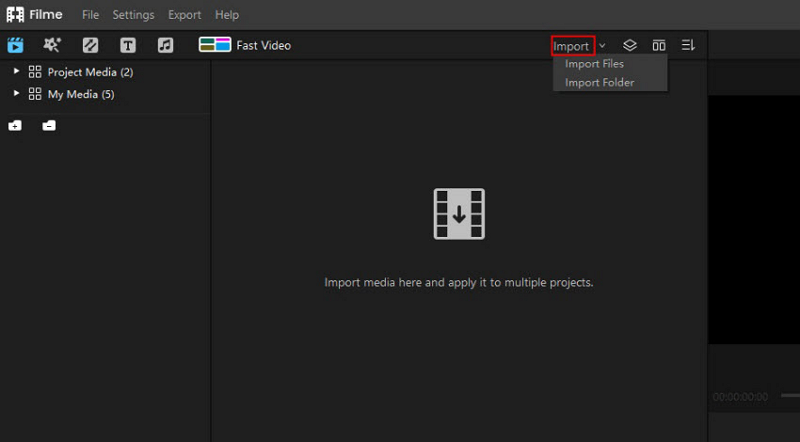This screenshot has width=800, height=442.
Task: Click the film strip import placeholder
Action: (x=459, y=214)
